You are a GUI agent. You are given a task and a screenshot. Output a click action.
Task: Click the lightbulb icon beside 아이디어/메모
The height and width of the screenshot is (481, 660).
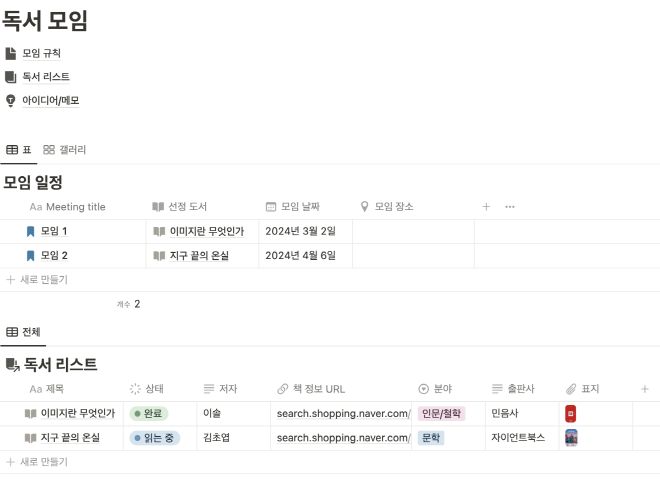tap(11, 101)
